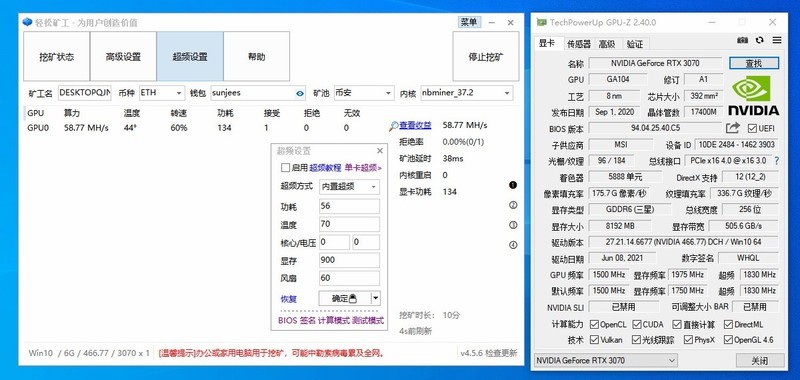Screen dimensions: 800x380
Task: Click the 确定 confirm button
Action: [x=344, y=298]
